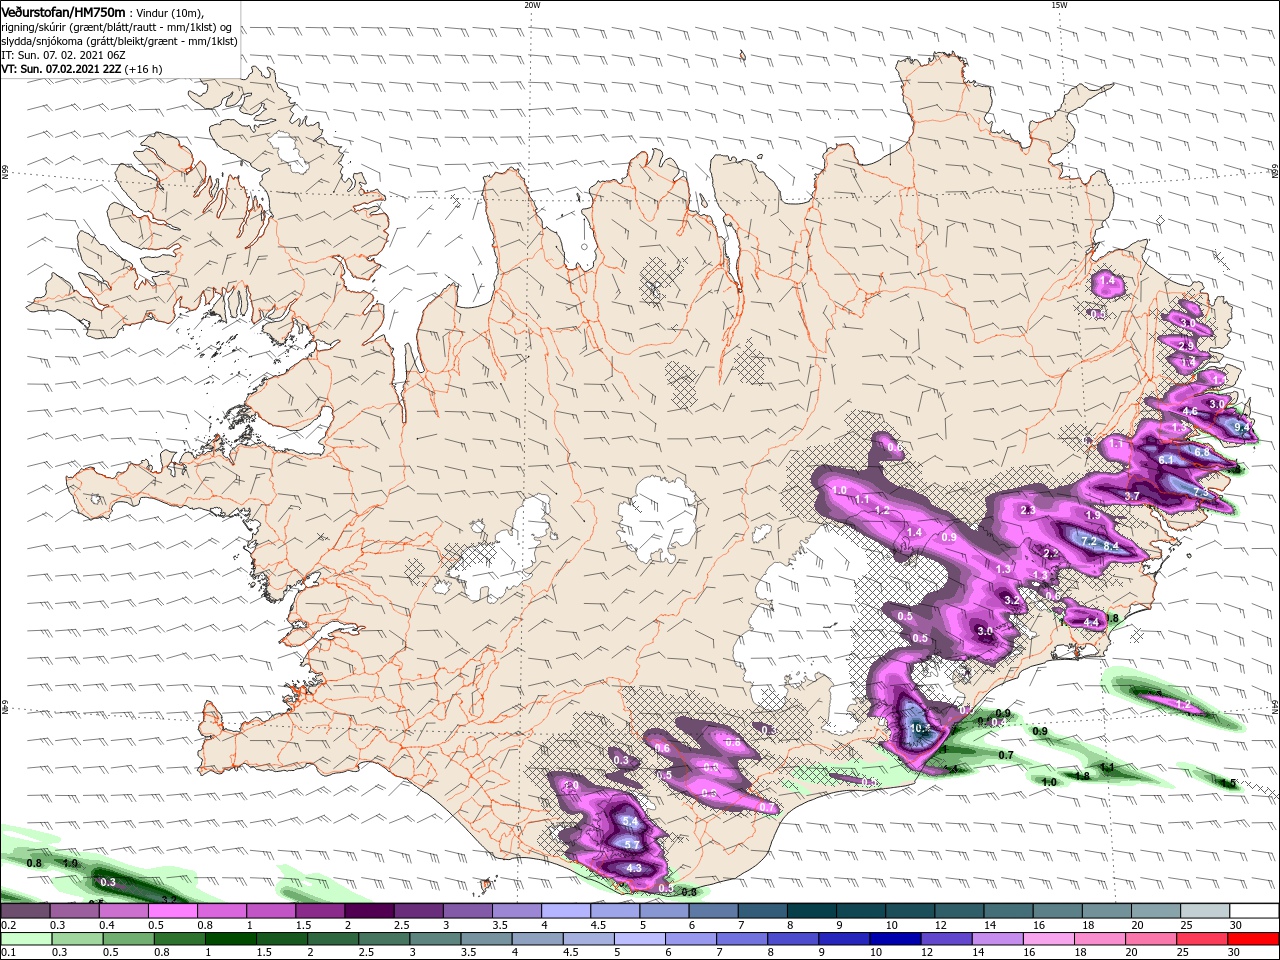Click the 30 label on the upper legend scale
The image size is (1280, 960).
(x=1235, y=925)
